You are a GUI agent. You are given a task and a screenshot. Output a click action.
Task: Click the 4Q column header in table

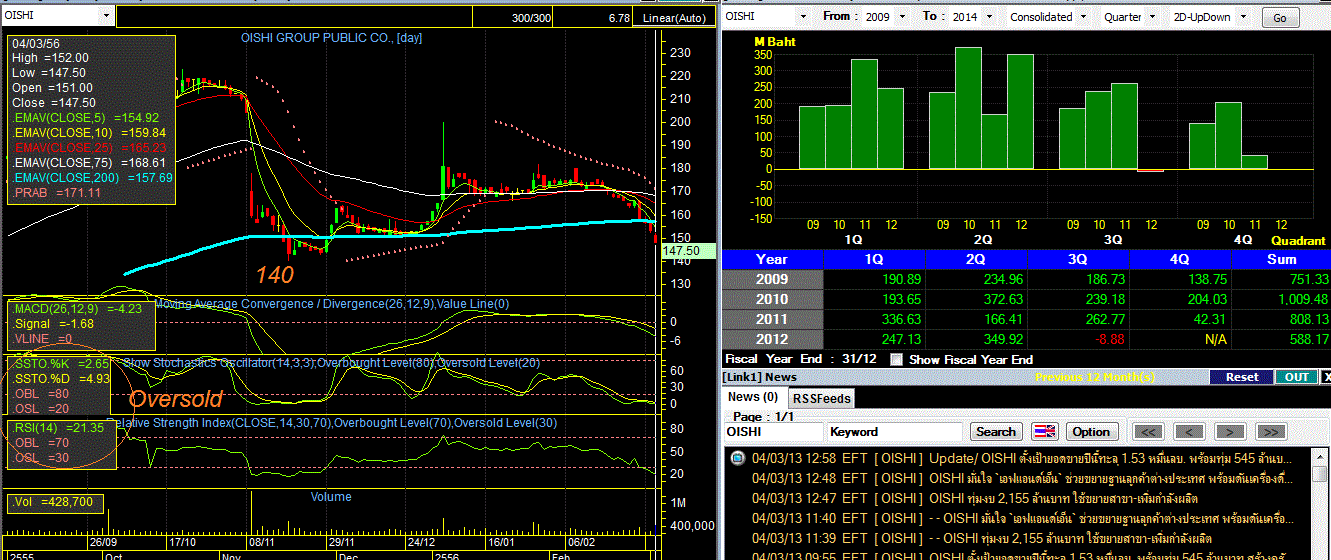click(x=1179, y=259)
